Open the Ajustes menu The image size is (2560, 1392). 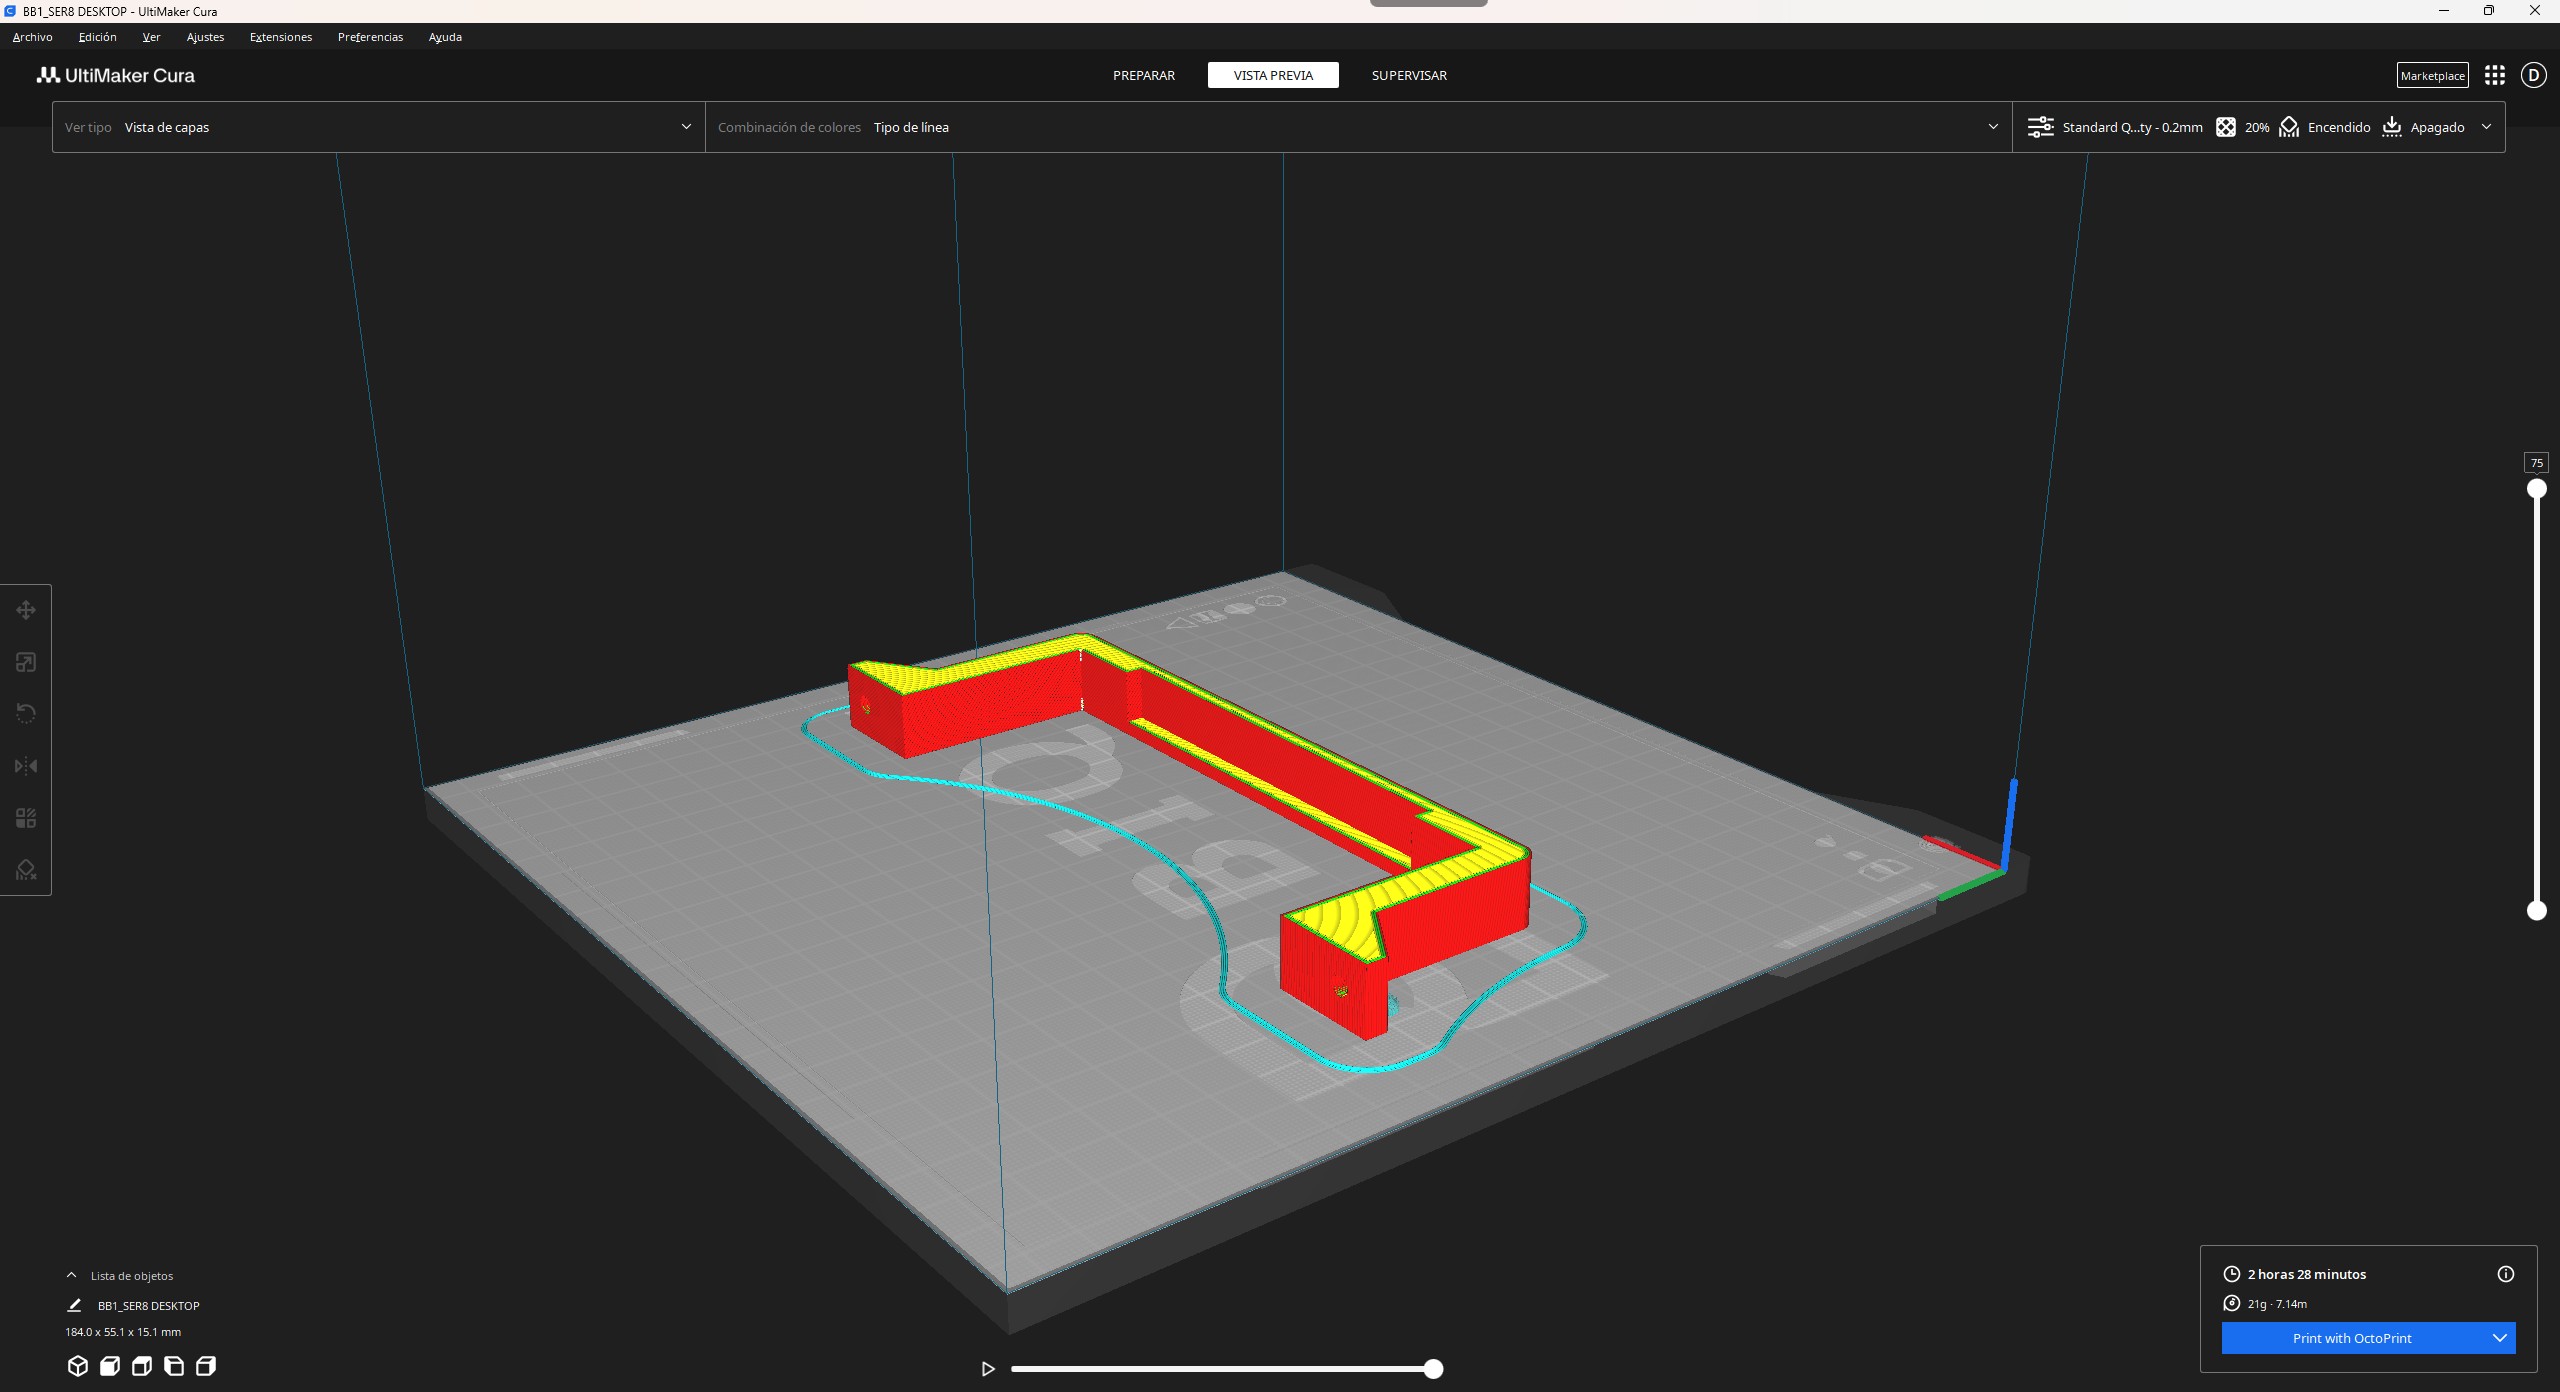[x=205, y=37]
